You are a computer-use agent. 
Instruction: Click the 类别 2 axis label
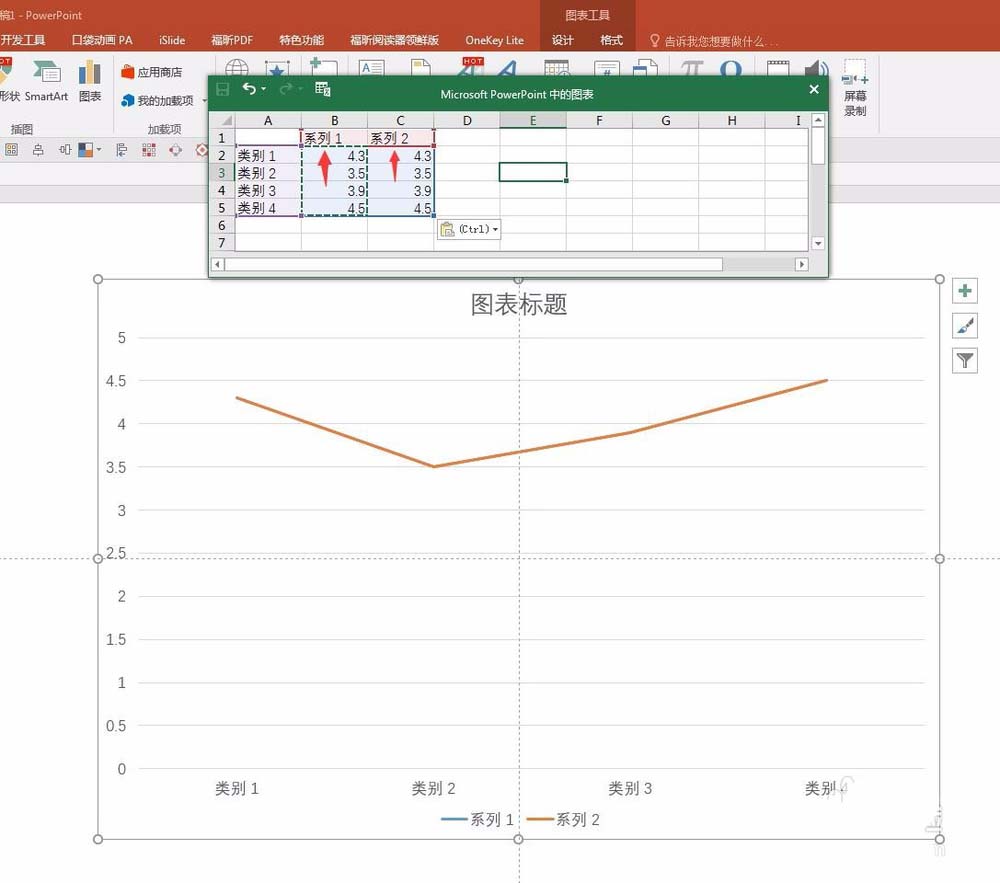pyautogui.click(x=433, y=789)
